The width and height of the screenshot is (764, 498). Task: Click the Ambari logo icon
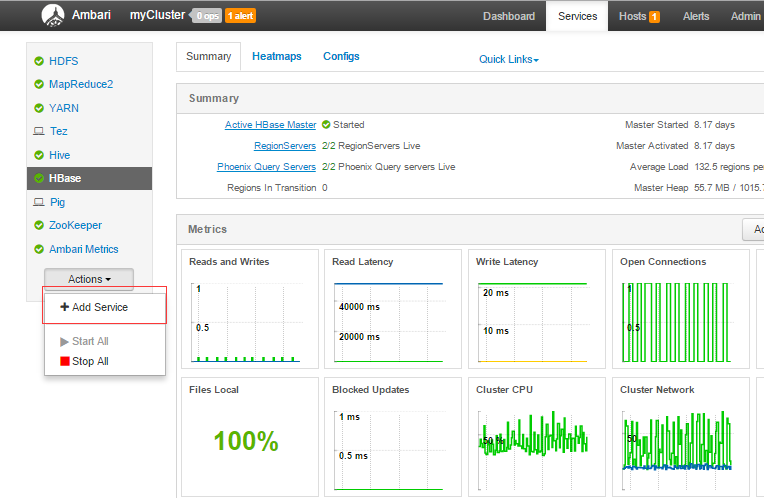[x=53, y=15]
